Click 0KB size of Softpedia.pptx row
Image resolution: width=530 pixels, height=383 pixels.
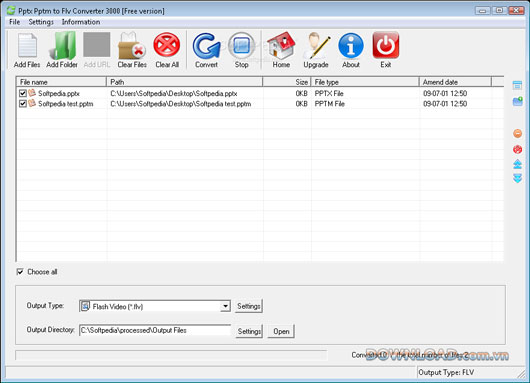click(302, 93)
